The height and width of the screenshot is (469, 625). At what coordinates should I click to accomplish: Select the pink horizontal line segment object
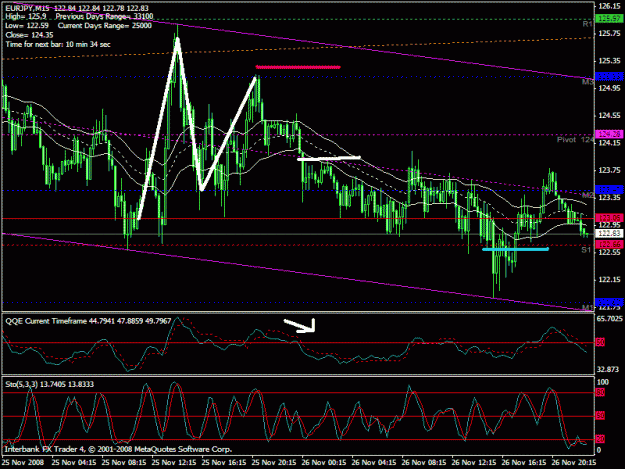(298, 67)
